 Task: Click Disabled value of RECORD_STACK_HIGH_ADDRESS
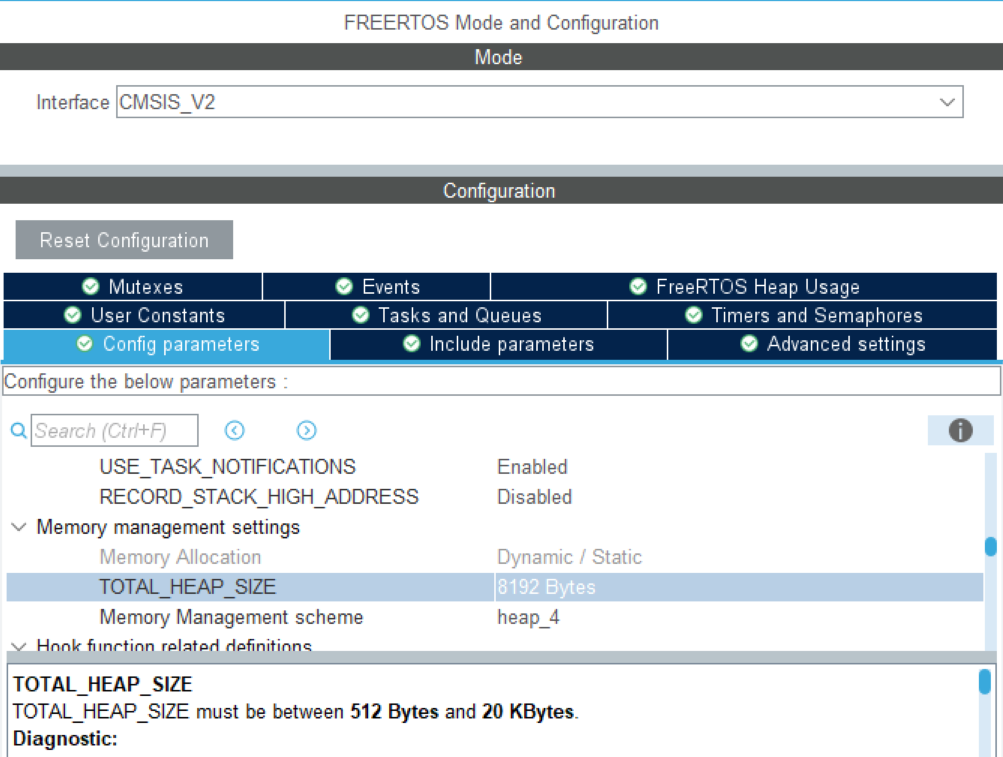[x=535, y=497]
